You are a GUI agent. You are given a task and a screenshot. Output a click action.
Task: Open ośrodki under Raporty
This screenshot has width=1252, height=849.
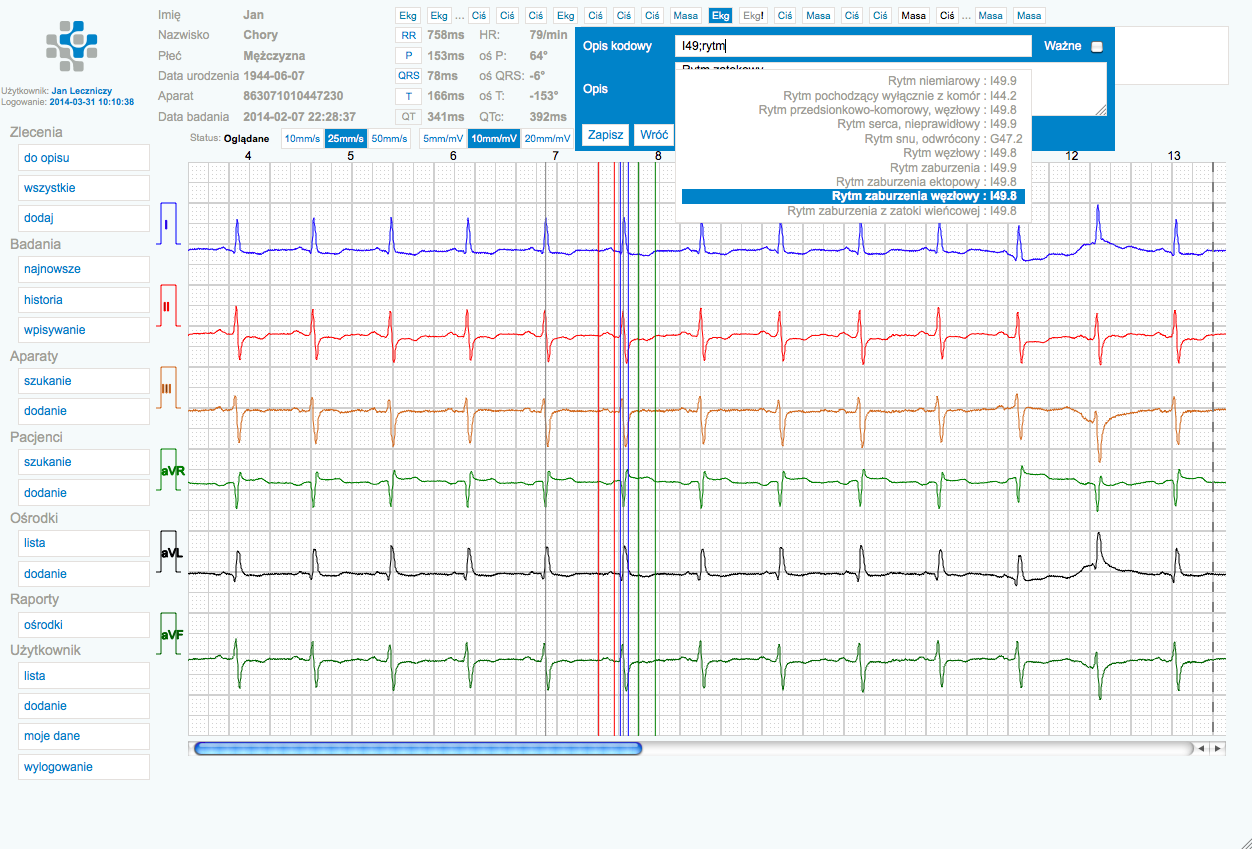84,625
